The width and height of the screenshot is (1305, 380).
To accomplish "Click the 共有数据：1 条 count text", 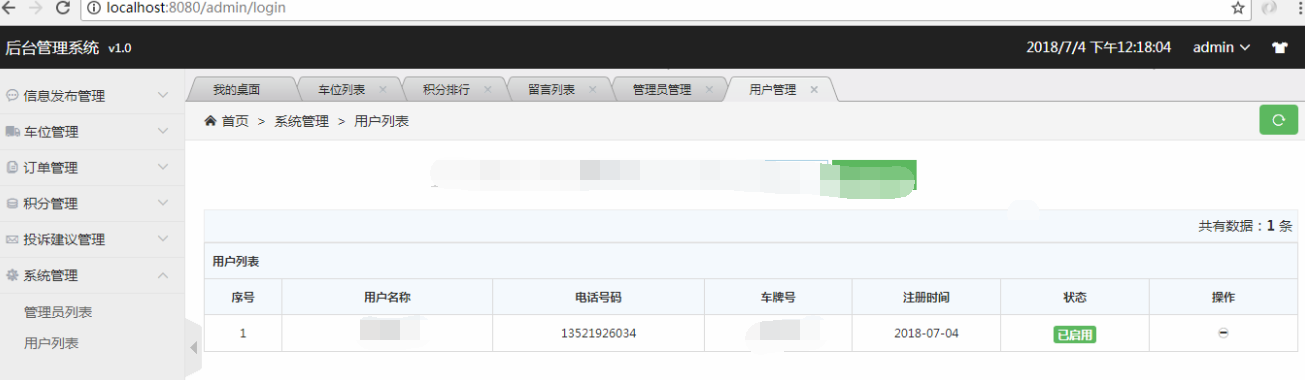I will point(1246,226).
